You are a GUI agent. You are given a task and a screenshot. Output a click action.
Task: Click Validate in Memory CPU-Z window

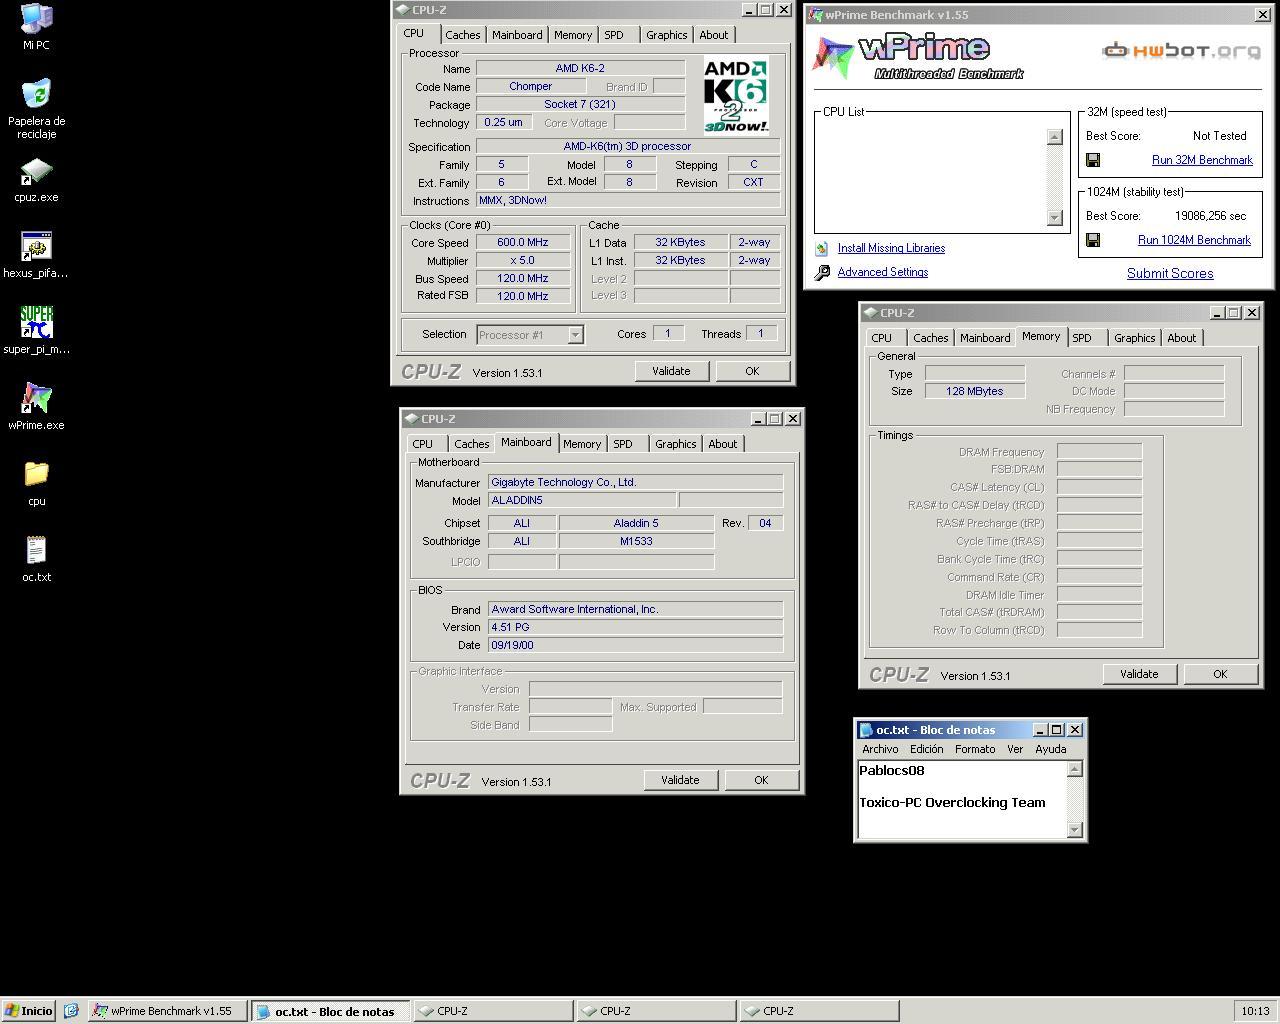point(1139,674)
